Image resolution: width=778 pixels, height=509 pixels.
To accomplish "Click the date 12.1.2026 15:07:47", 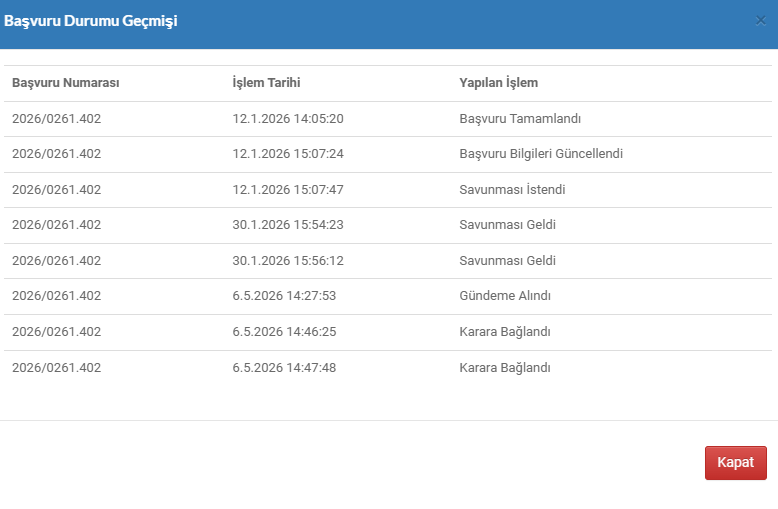I will click(x=288, y=190).
